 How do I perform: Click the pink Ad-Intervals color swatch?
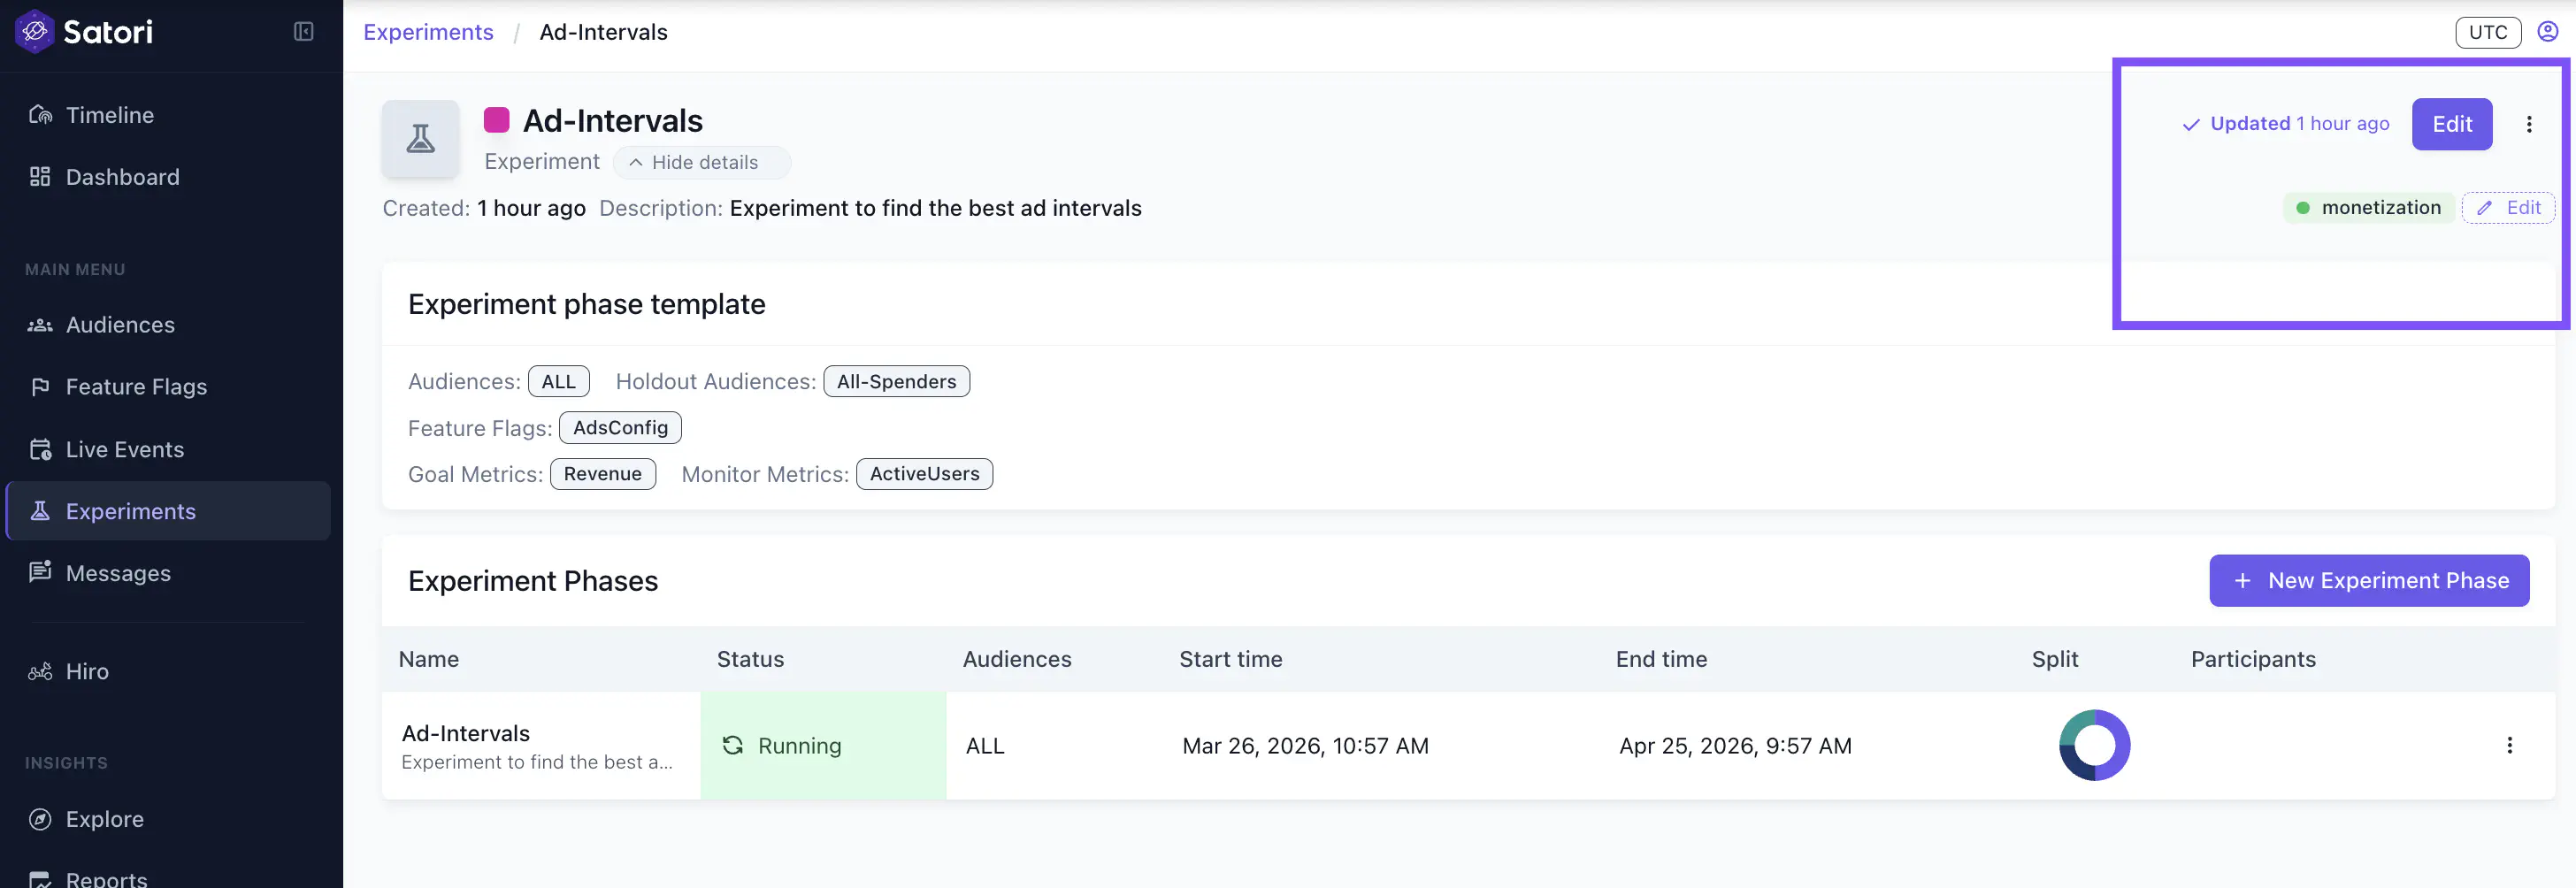pyautogui.click(x=496, y=121)
